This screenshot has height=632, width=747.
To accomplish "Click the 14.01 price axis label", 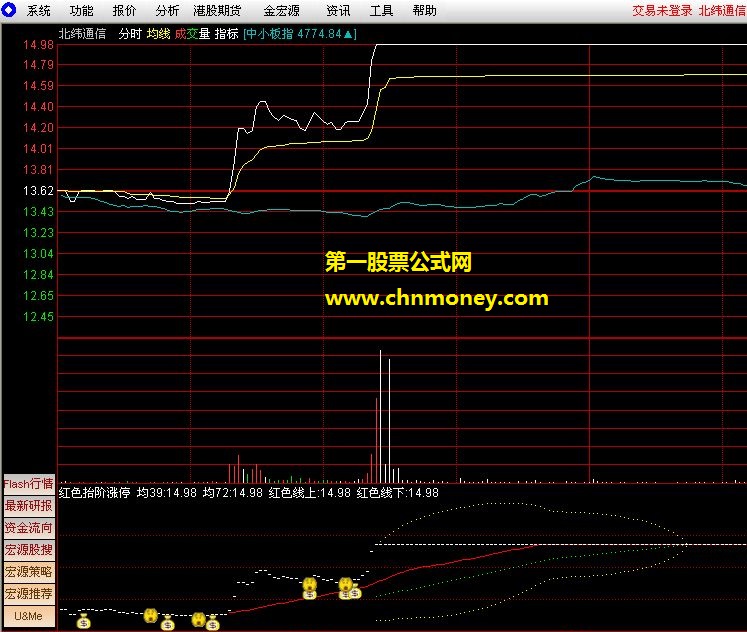I will (x=38, y=149).
